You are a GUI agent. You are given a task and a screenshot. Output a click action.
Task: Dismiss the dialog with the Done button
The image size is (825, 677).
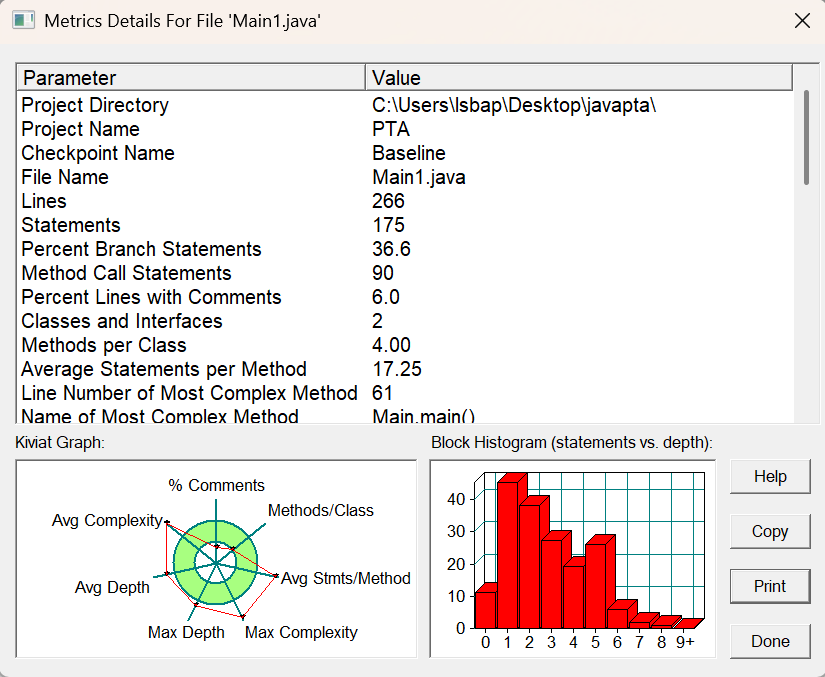(770, 641)
